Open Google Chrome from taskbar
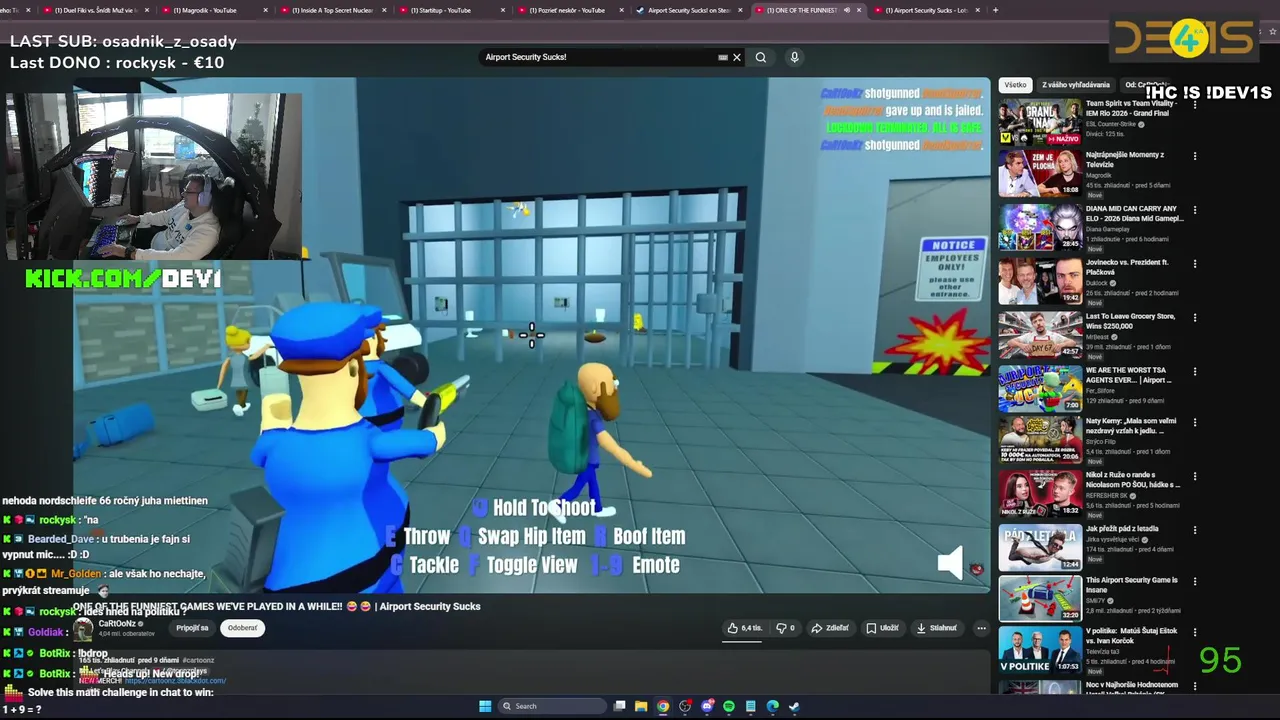This screenshot has height=720, width=1280. click(x=663, y=706)
